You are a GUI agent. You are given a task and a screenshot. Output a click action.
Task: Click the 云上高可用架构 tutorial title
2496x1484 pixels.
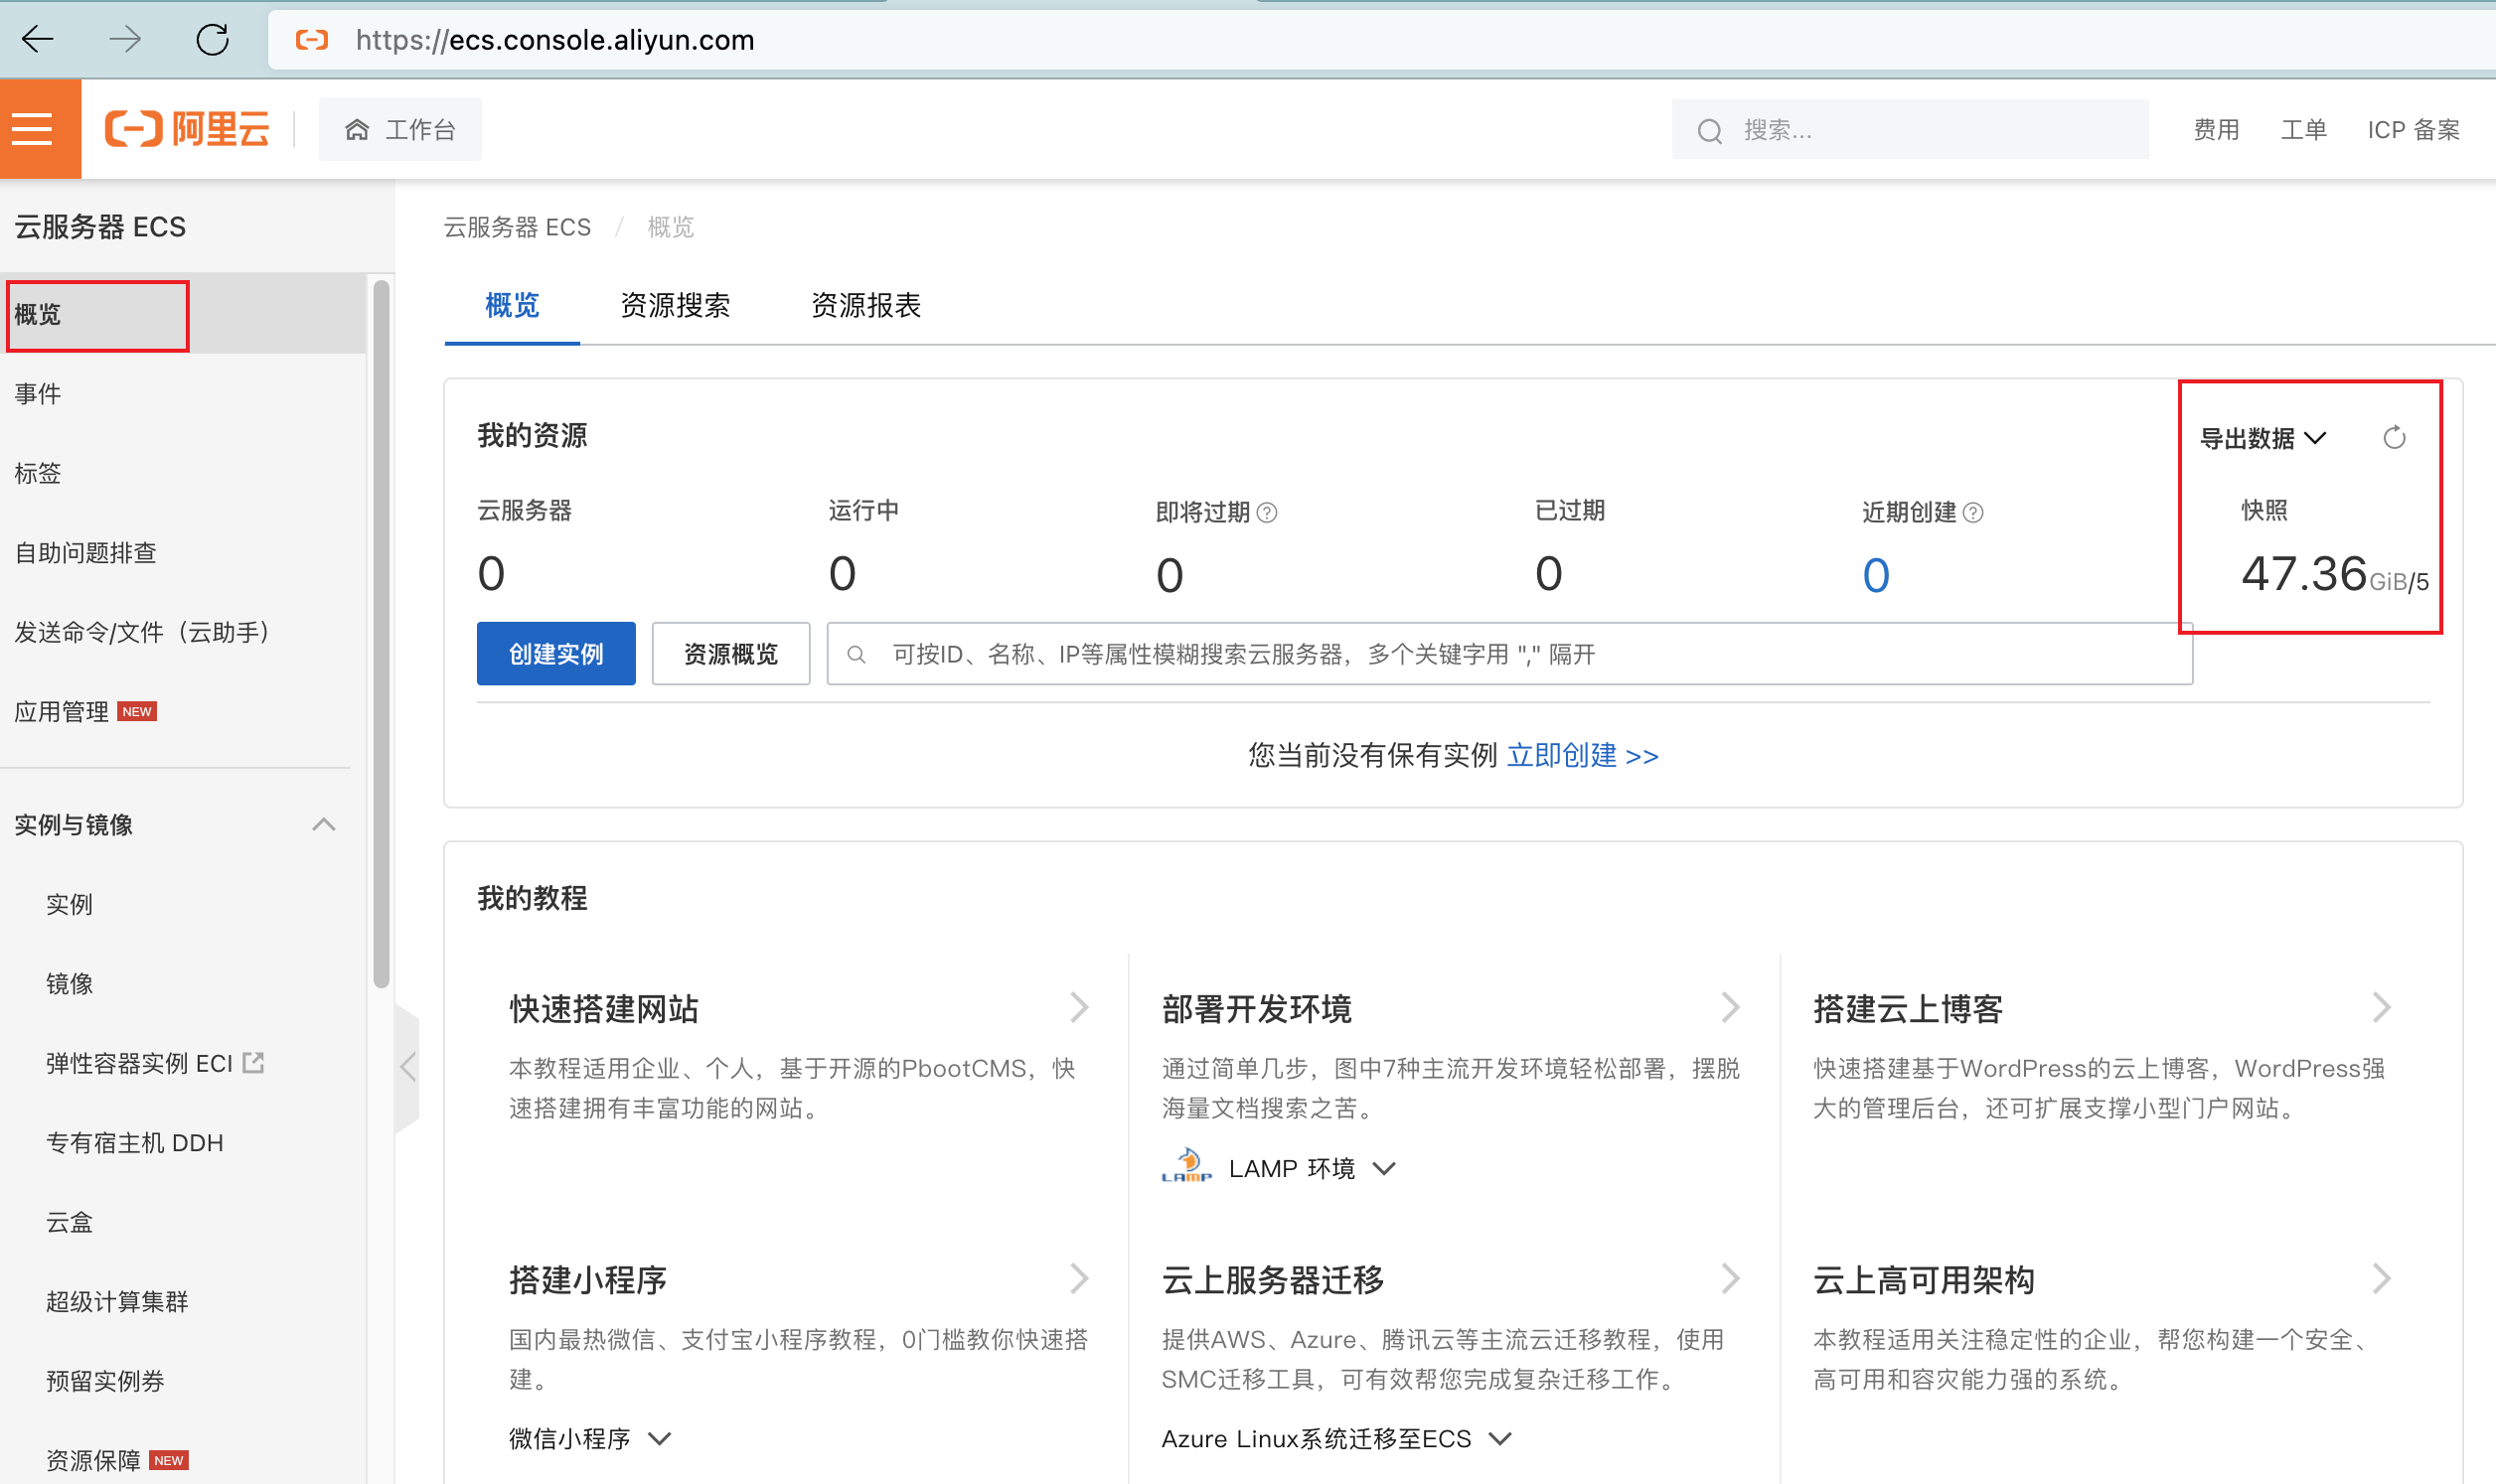click(1924, 1279)
